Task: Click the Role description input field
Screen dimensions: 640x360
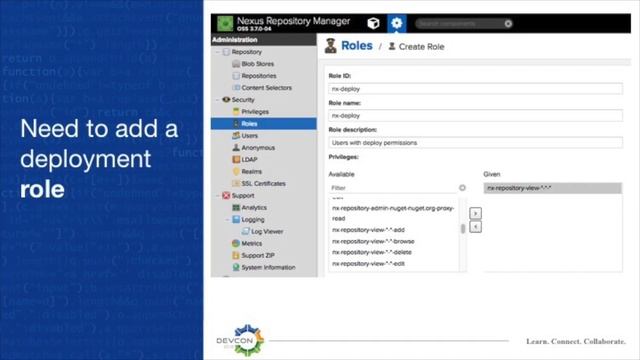Action: tap(476, 142)
